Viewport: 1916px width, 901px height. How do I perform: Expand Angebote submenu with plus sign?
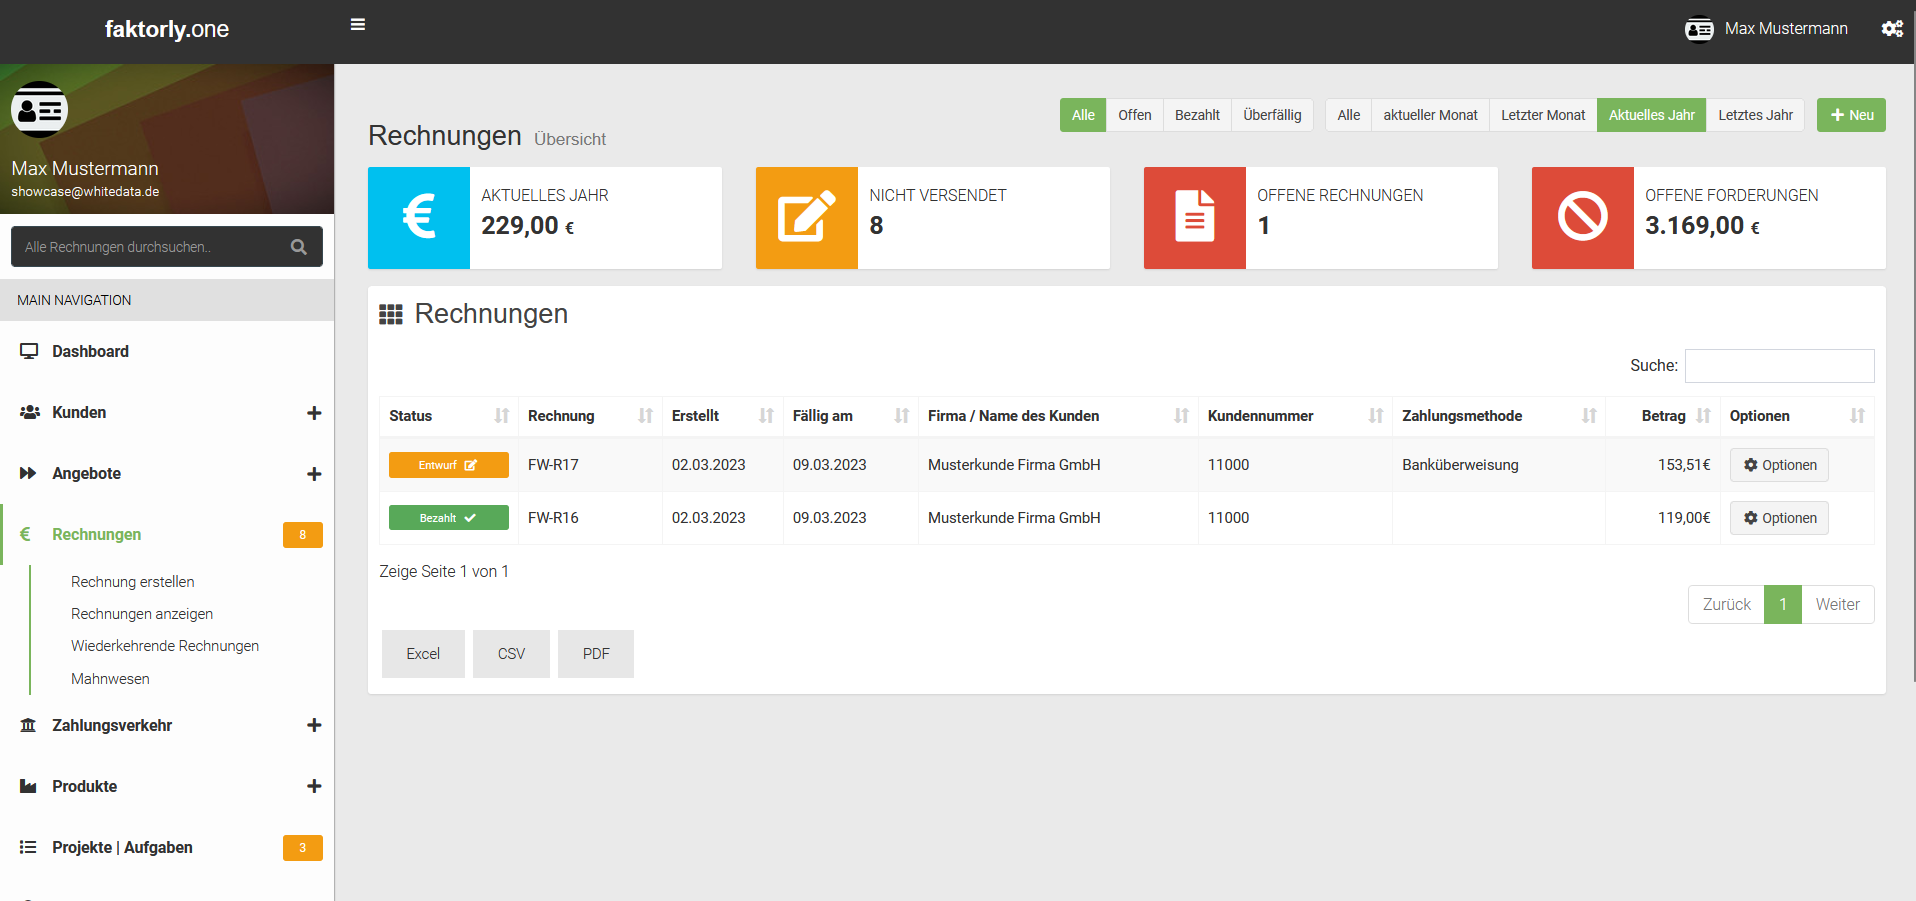314,474
